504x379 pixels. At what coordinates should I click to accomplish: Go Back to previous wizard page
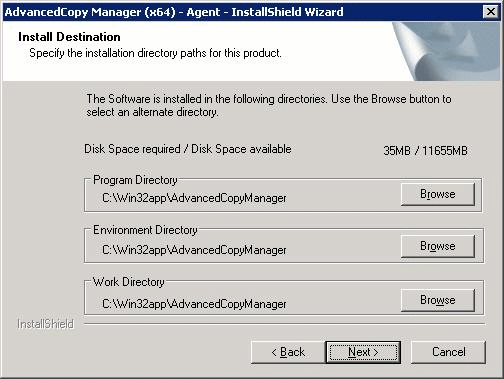pos(288,352)
